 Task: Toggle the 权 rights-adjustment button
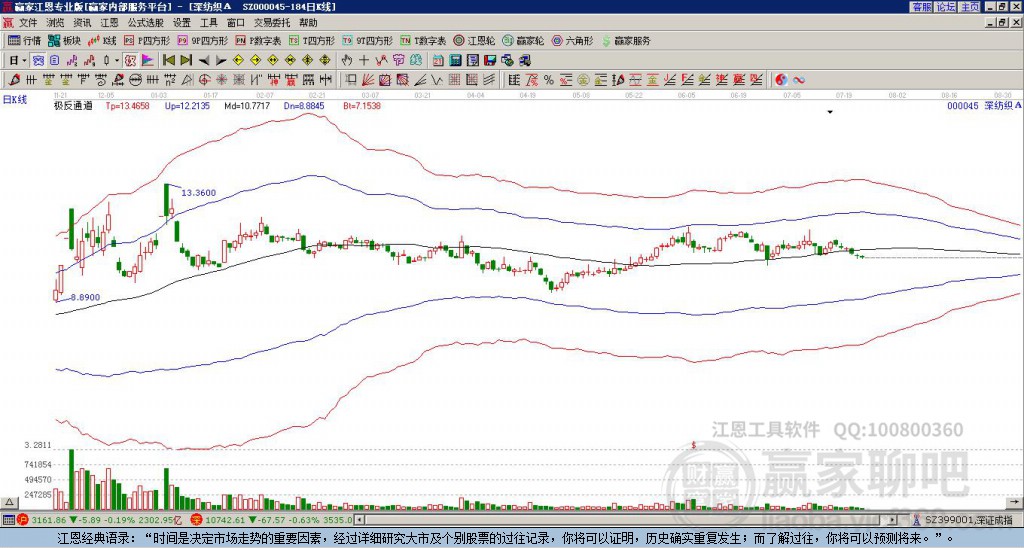click(129, 61)
